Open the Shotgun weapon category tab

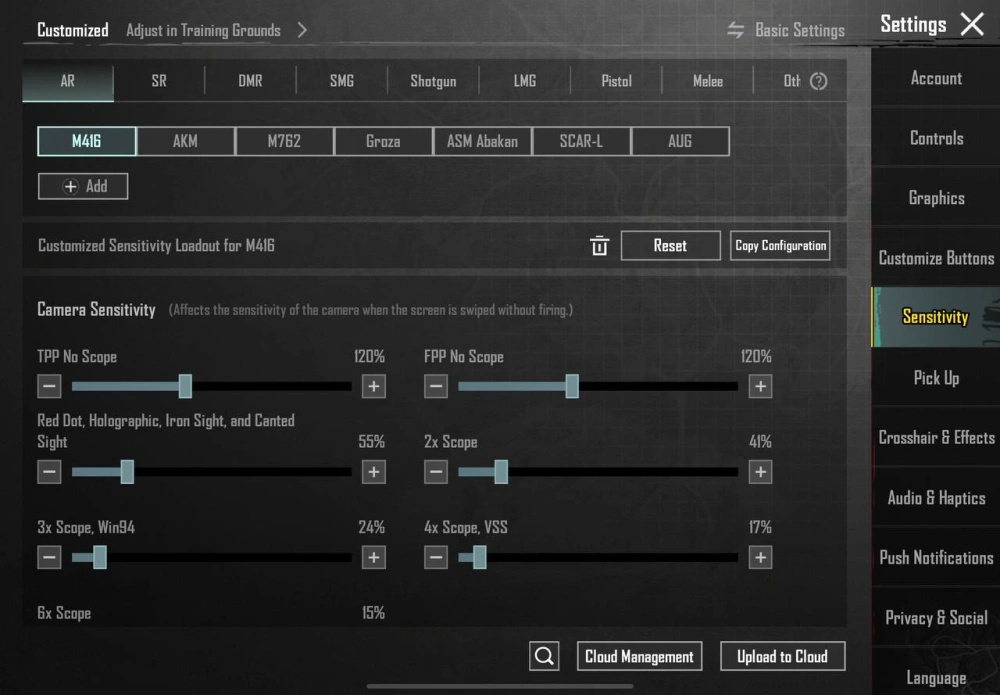(x=433, y=81)
